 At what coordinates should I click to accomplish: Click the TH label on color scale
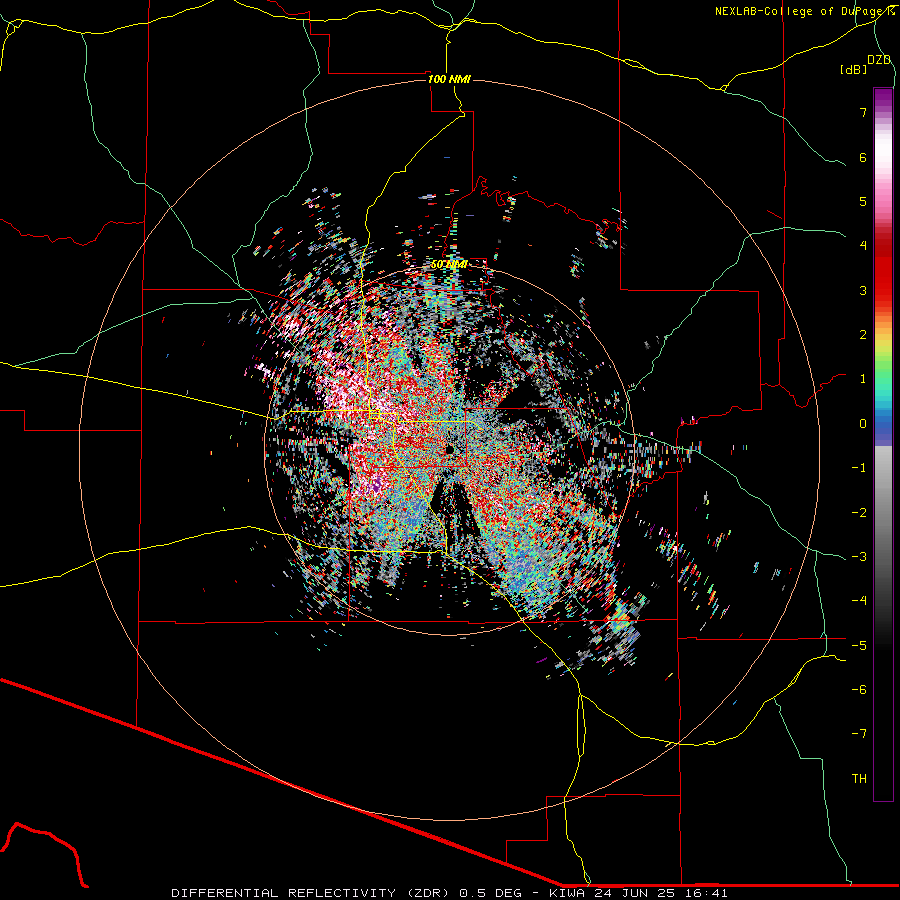859,779
